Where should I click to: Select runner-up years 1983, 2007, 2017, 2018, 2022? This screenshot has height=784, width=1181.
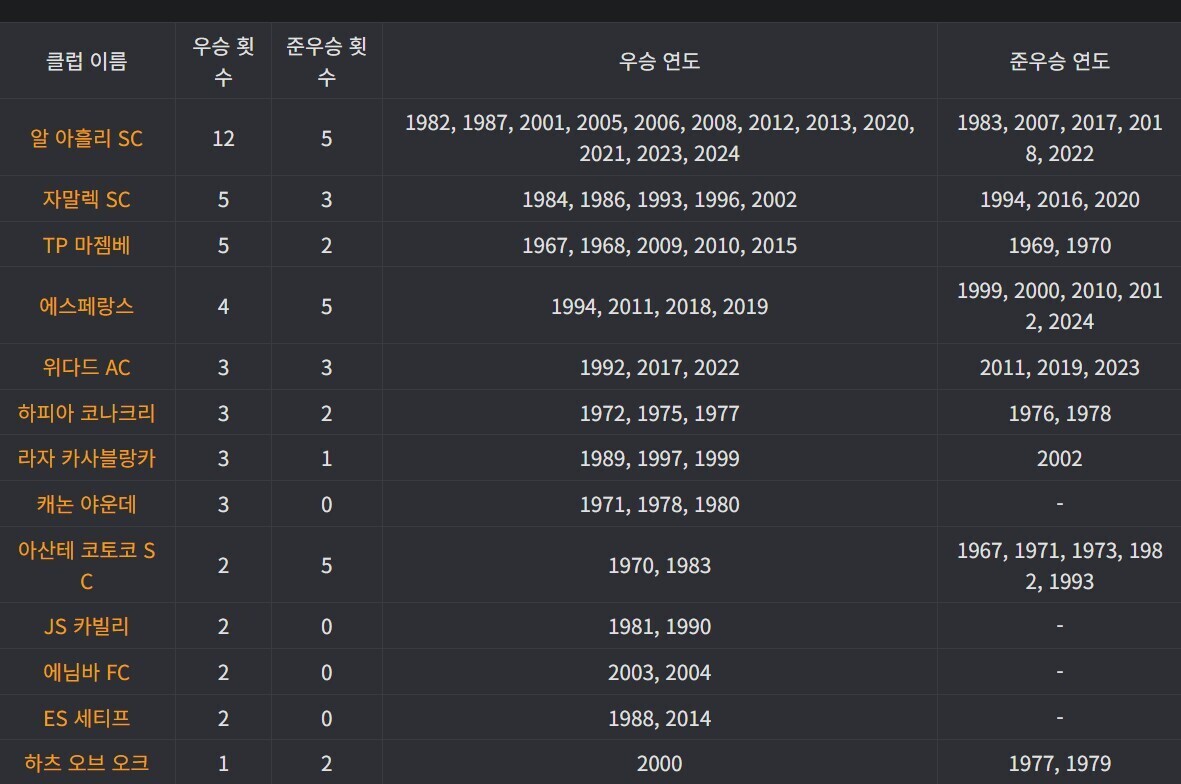(1059, 139)
